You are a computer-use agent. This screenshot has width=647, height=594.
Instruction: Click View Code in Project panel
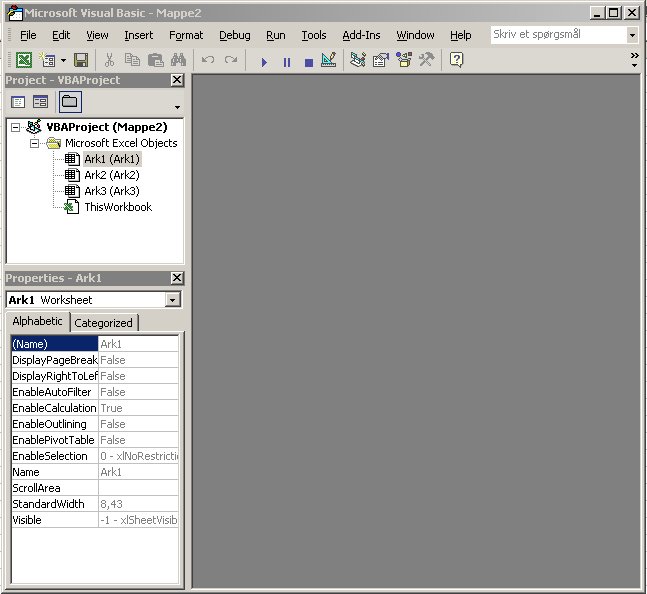(x=18, y=102)
